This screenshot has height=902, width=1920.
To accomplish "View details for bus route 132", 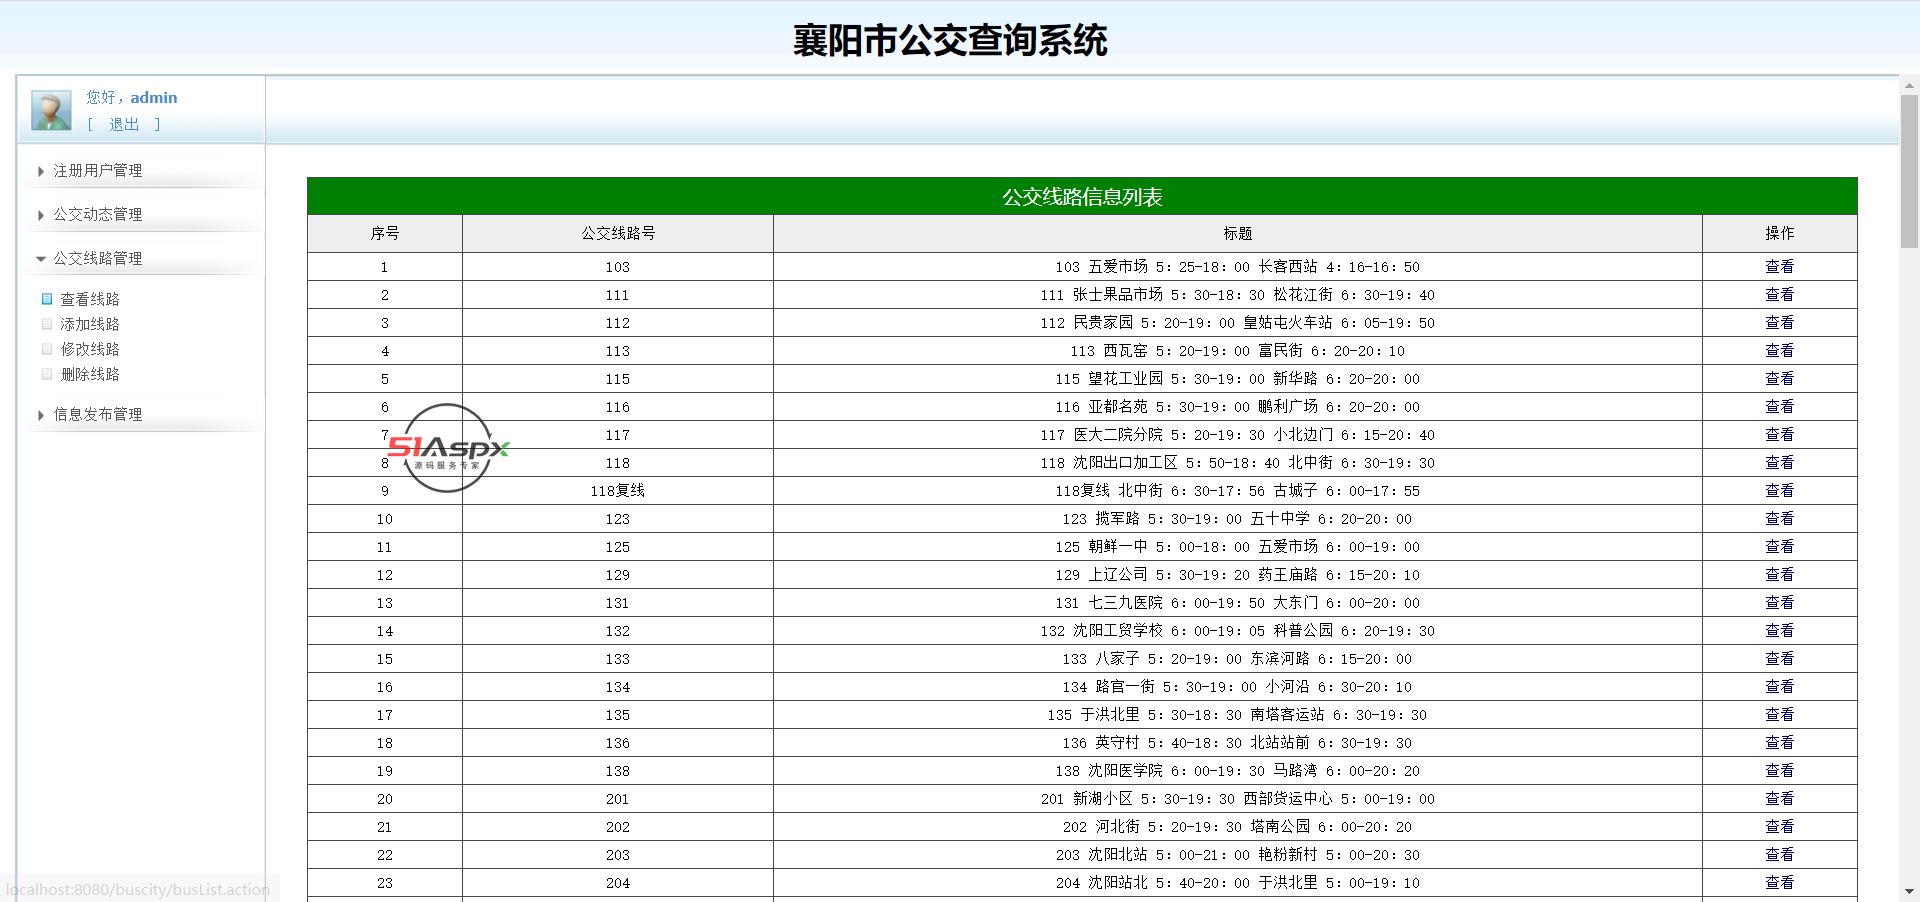I will tap(1780, 631).
